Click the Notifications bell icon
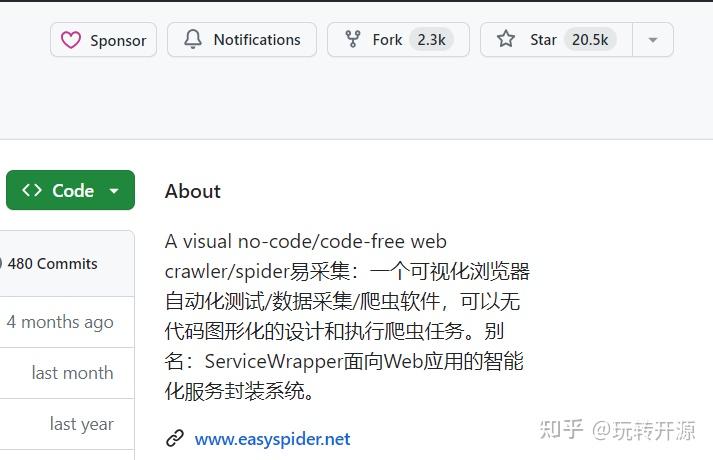The image size is (713, 460). [x=193, y=40]
